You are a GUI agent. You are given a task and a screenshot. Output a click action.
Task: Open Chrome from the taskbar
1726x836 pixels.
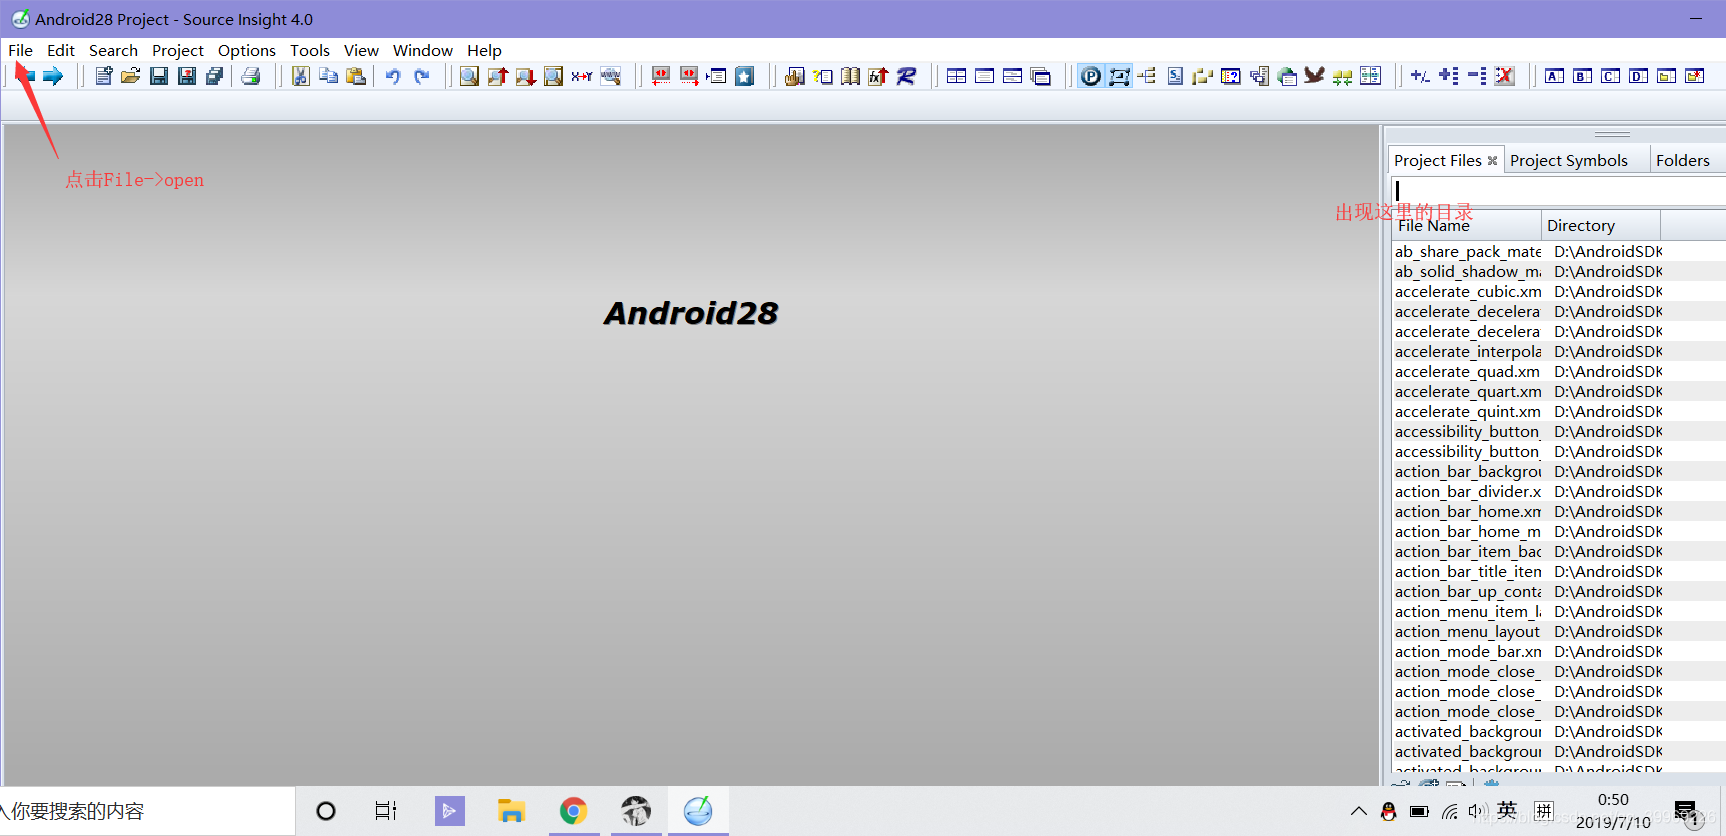(573, 811)
